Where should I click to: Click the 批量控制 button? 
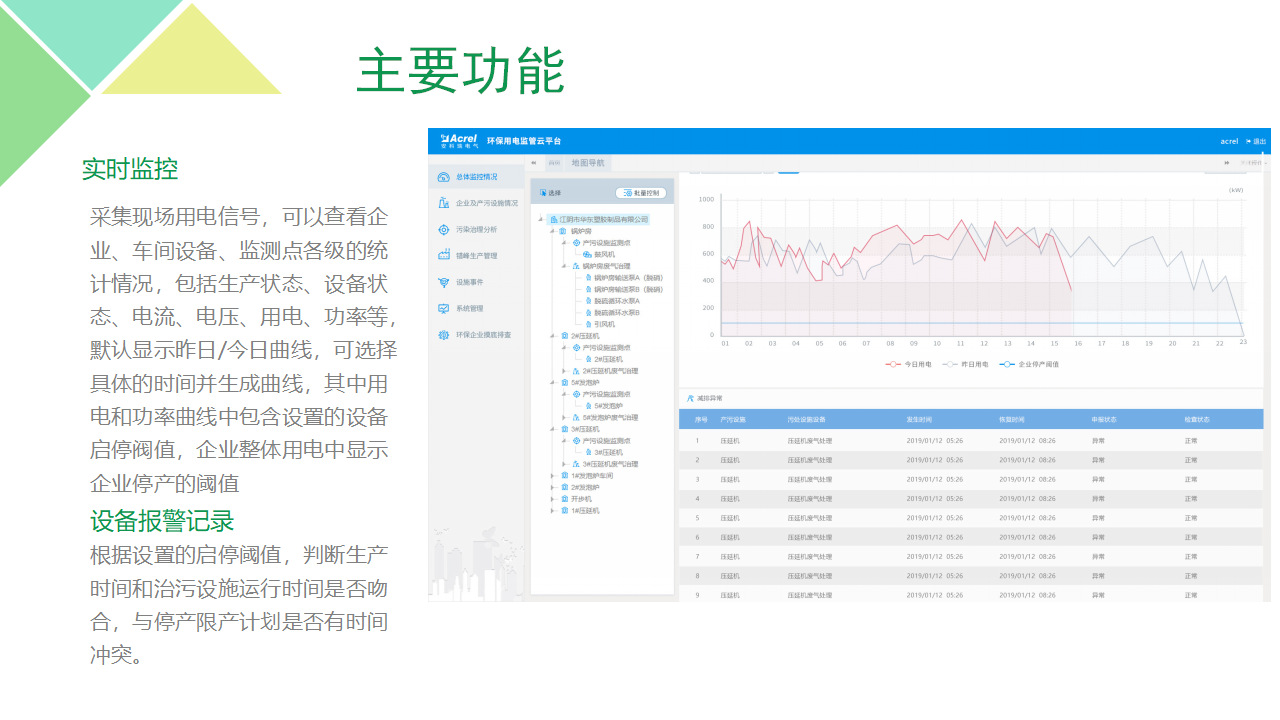641,193
